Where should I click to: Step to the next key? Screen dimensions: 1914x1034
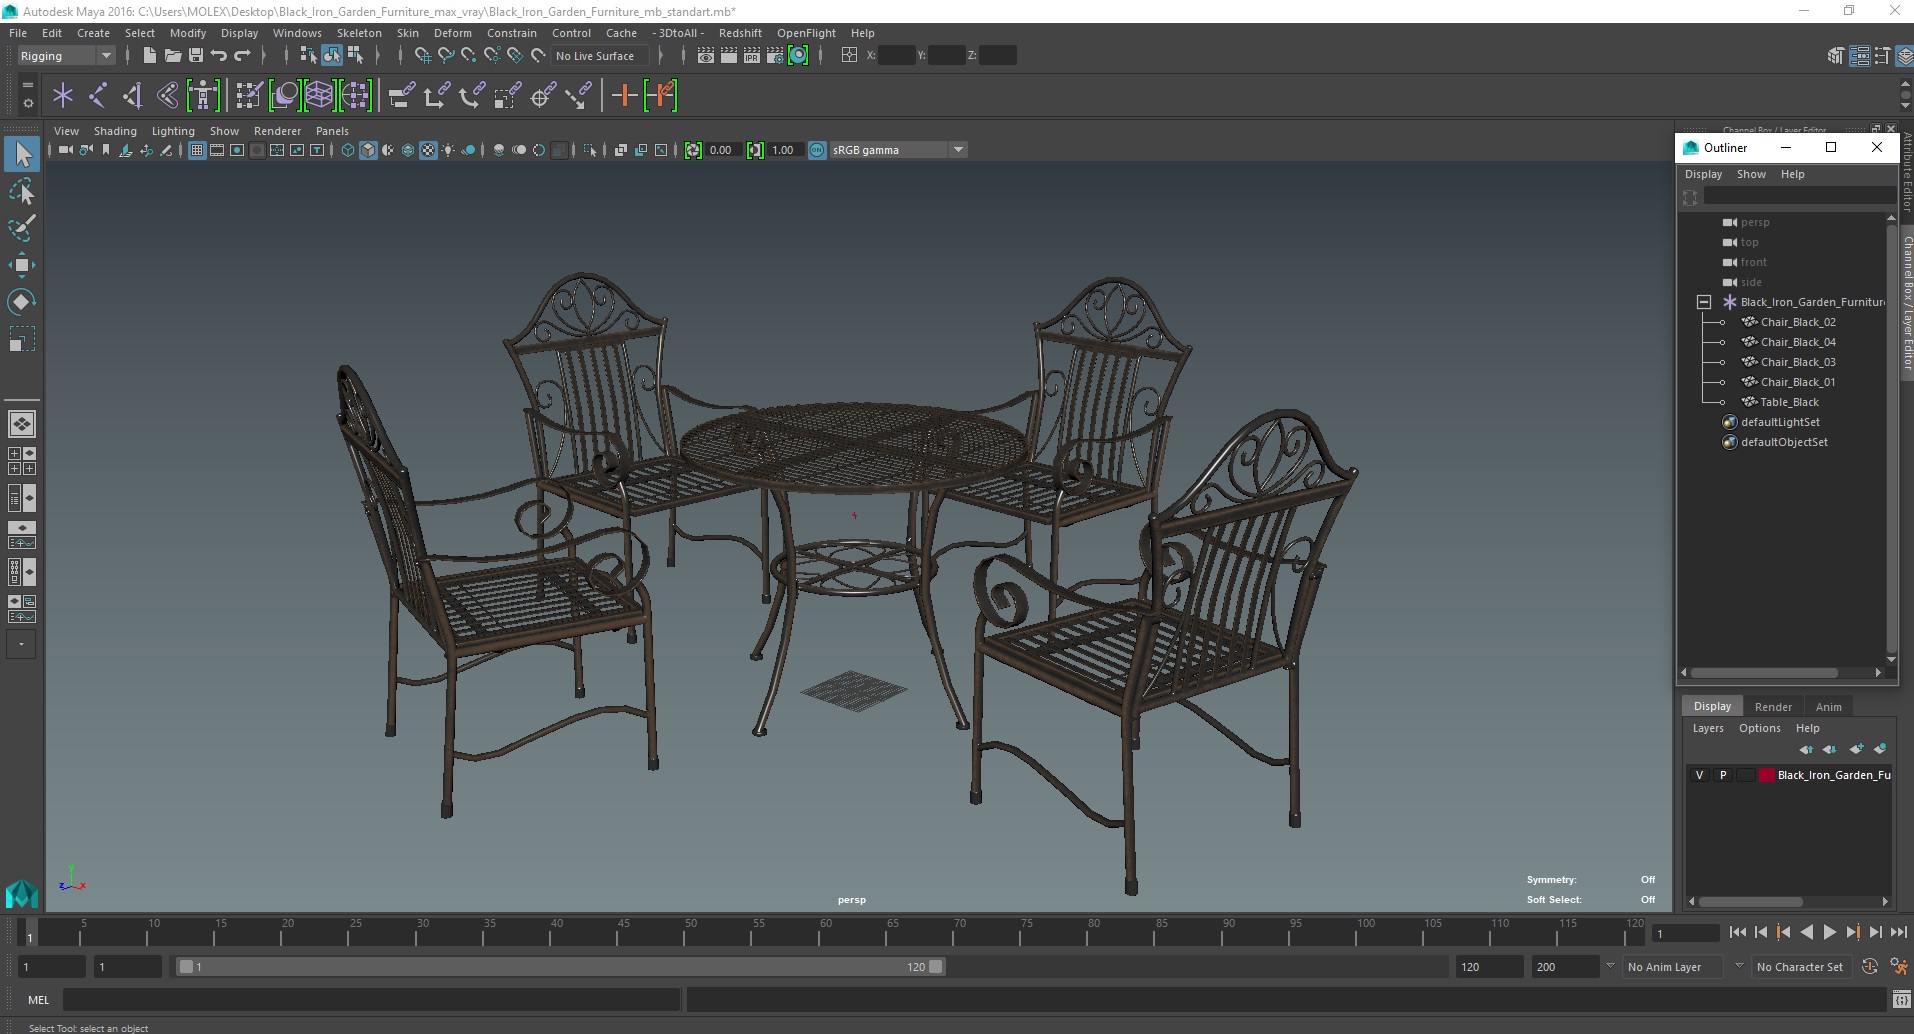1852,932
